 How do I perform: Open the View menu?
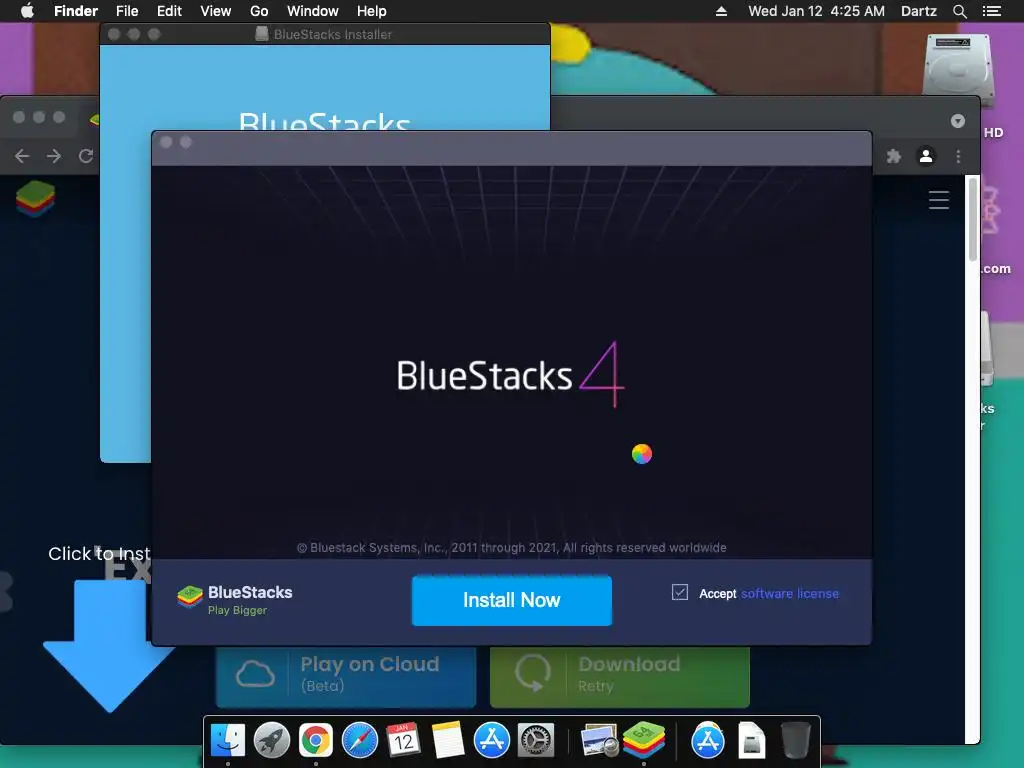point(216,11)
